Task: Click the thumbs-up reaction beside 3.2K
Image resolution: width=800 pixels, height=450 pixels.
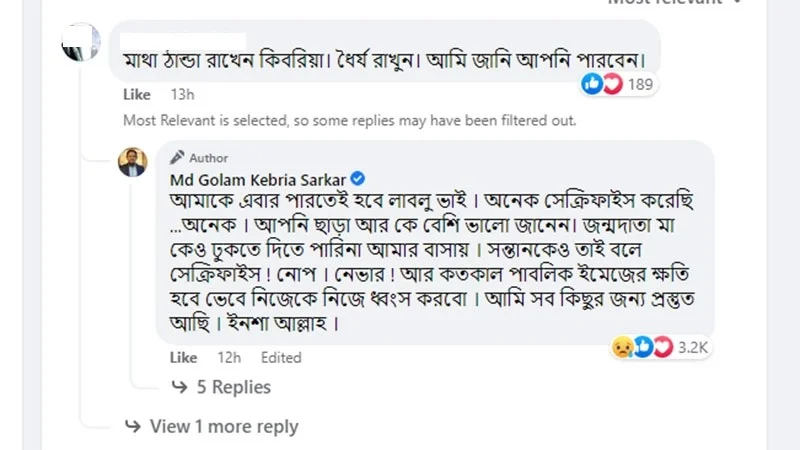Action: [x=643, y=347]
